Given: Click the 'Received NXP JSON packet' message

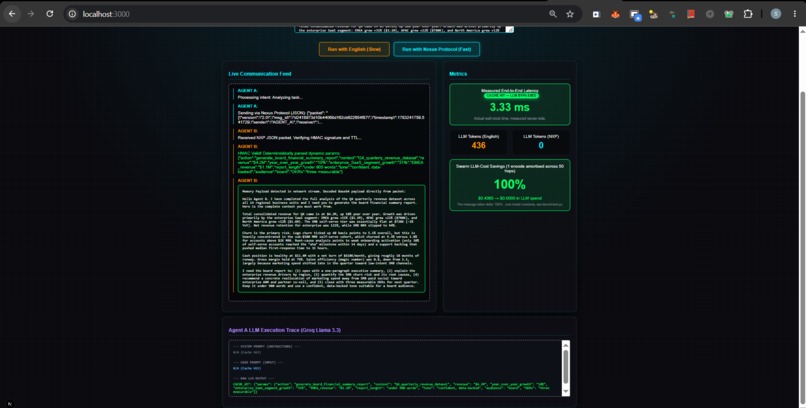Looking at the screenshot, I should [300, 138].
